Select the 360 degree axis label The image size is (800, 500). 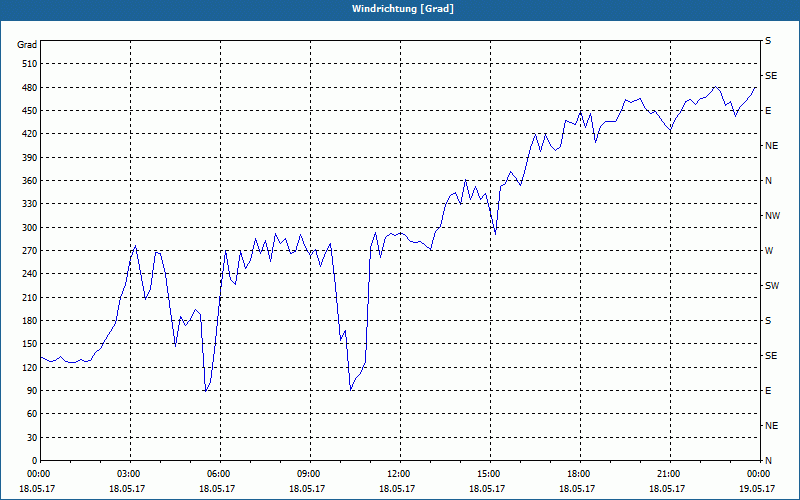pyautogui.click(x=30, y=181)
